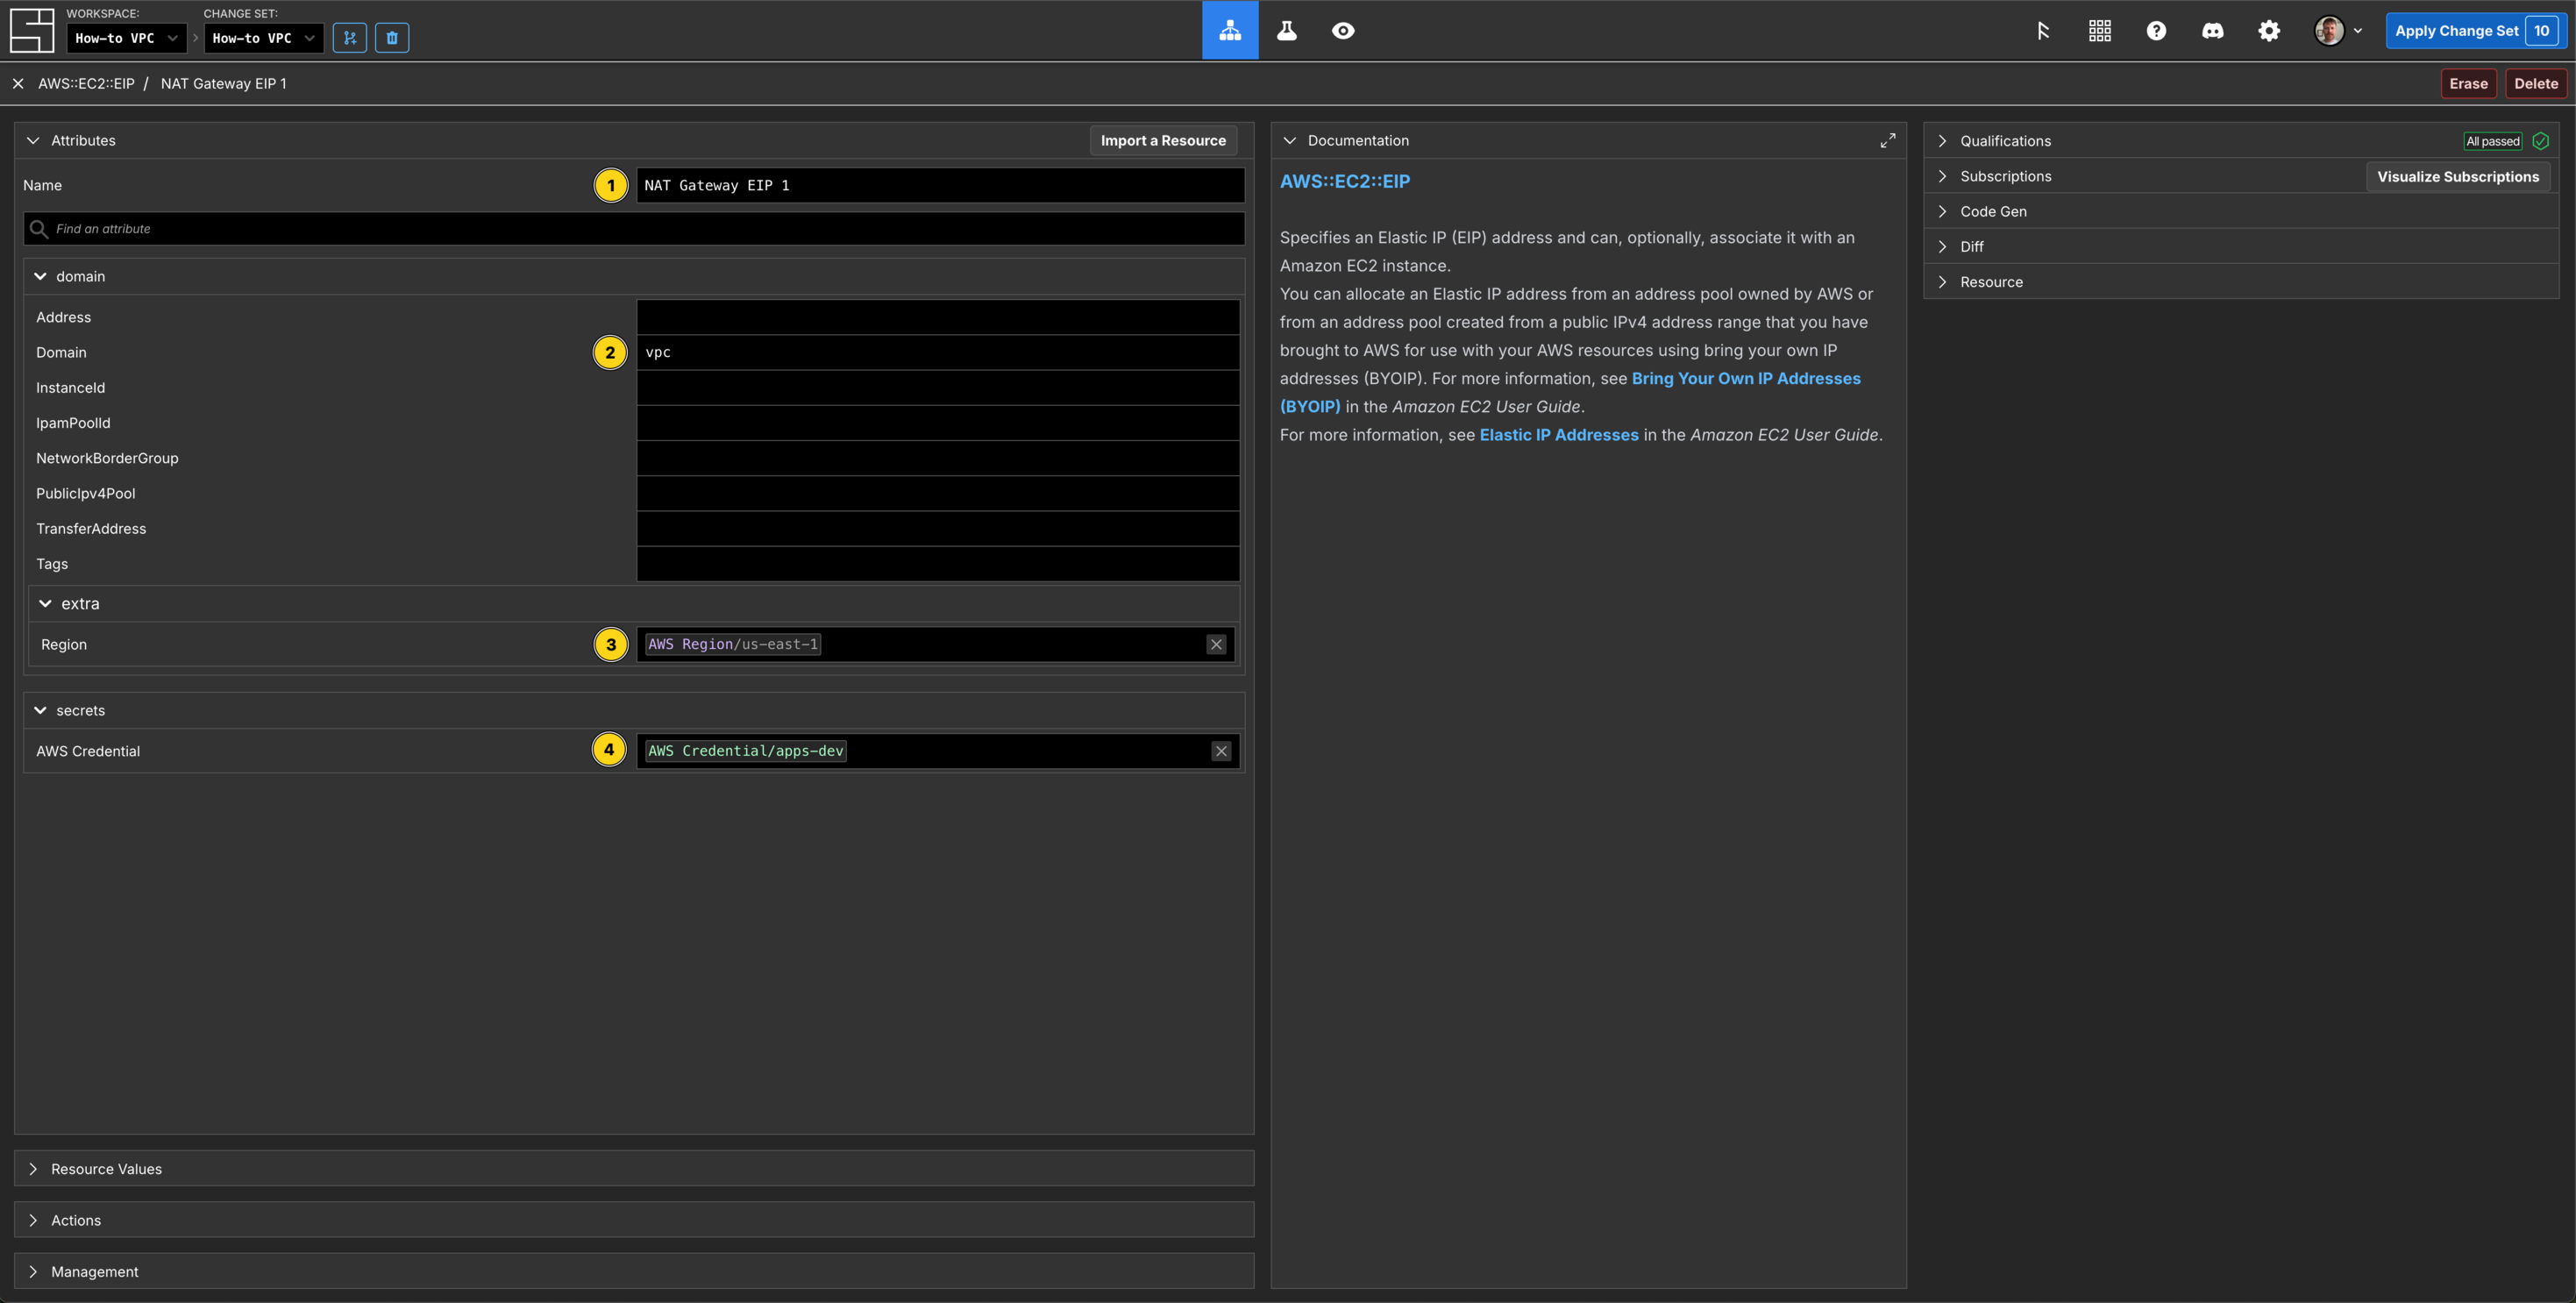Click the PublicIpv4Pool input field

938,493
